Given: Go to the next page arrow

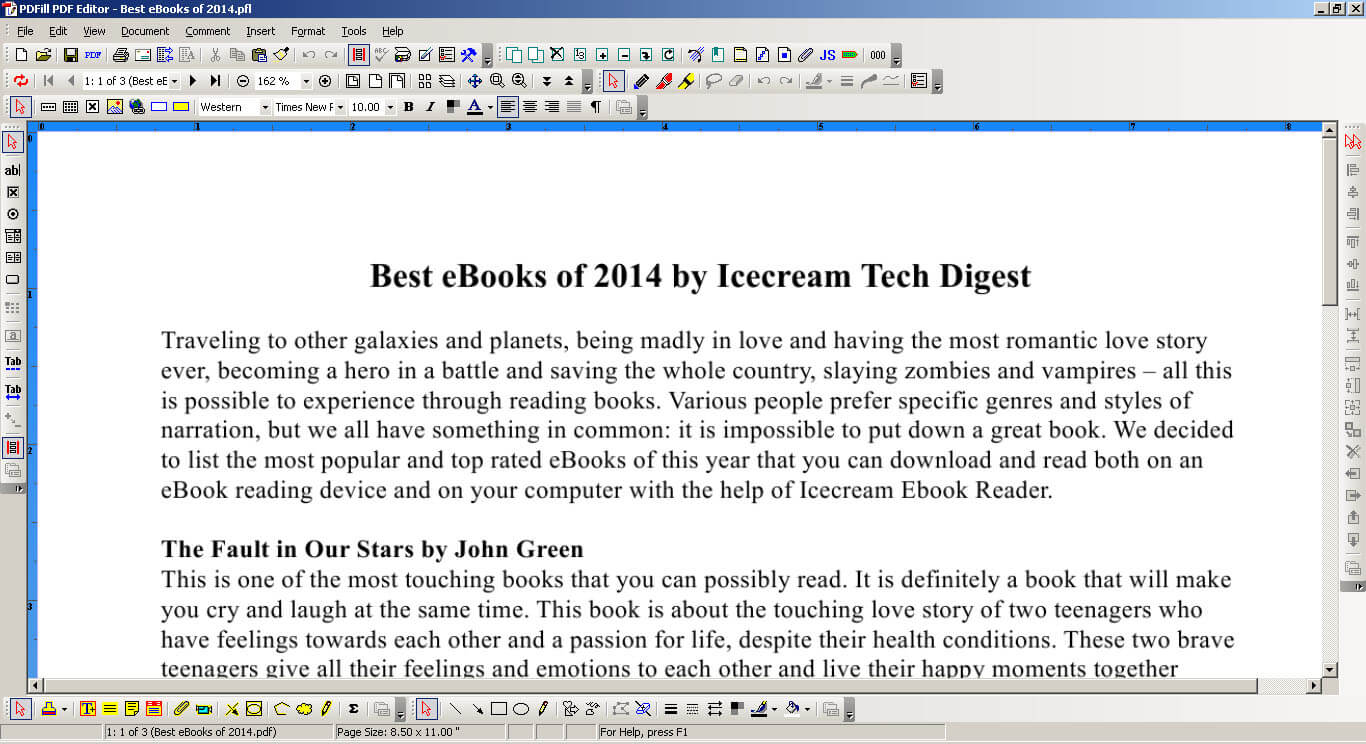Looking at the screenshot, I should [x=193, y=81].
